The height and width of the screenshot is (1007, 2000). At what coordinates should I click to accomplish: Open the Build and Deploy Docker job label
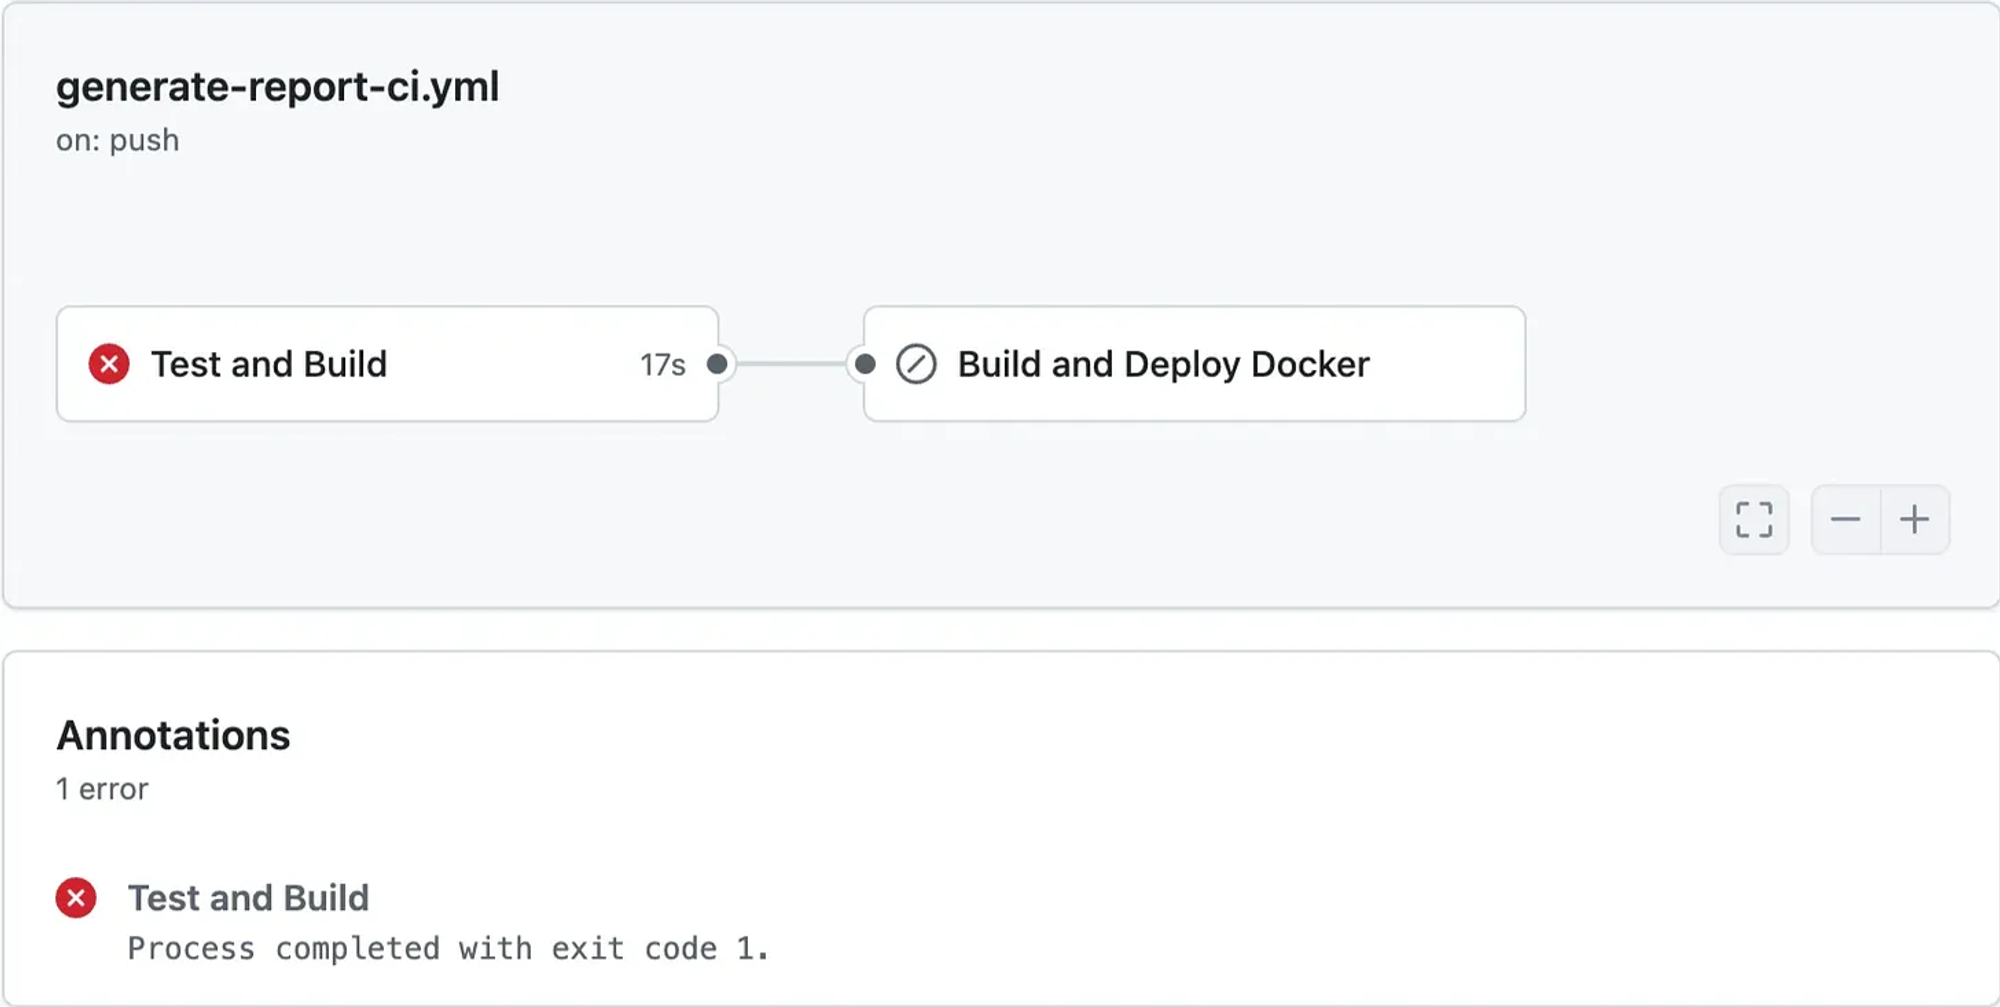click(x=1163, y=364)
